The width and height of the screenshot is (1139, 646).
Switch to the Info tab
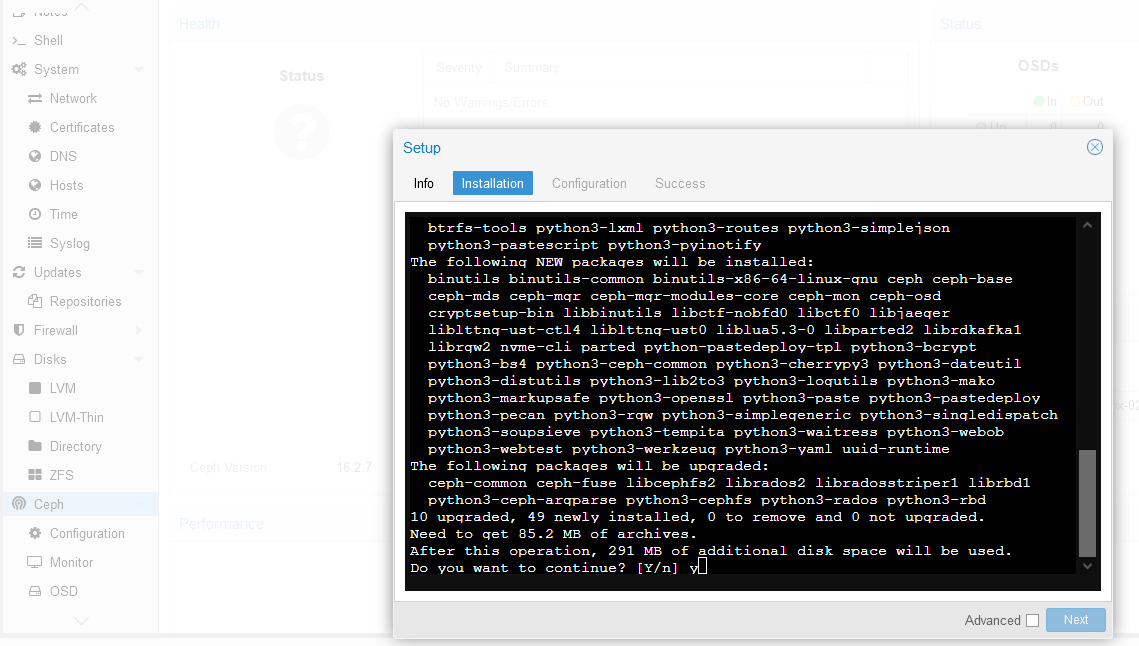pyautogui.click(x=424, y=184)
